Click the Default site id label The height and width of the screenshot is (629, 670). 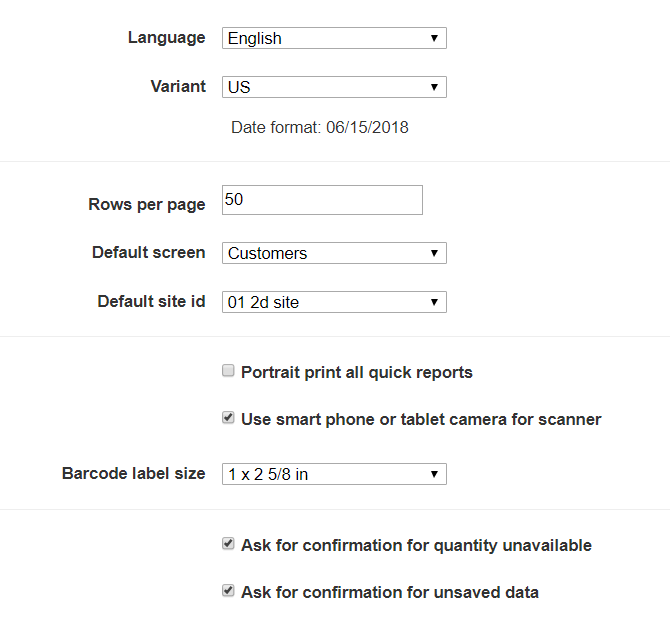(152, 301)
